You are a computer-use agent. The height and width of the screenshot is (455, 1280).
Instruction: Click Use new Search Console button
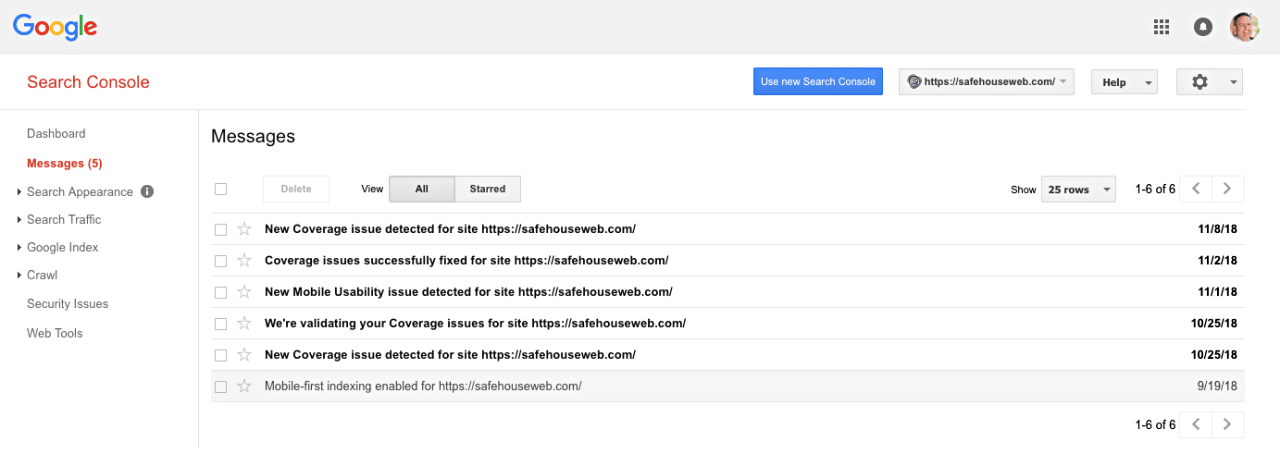818,82
